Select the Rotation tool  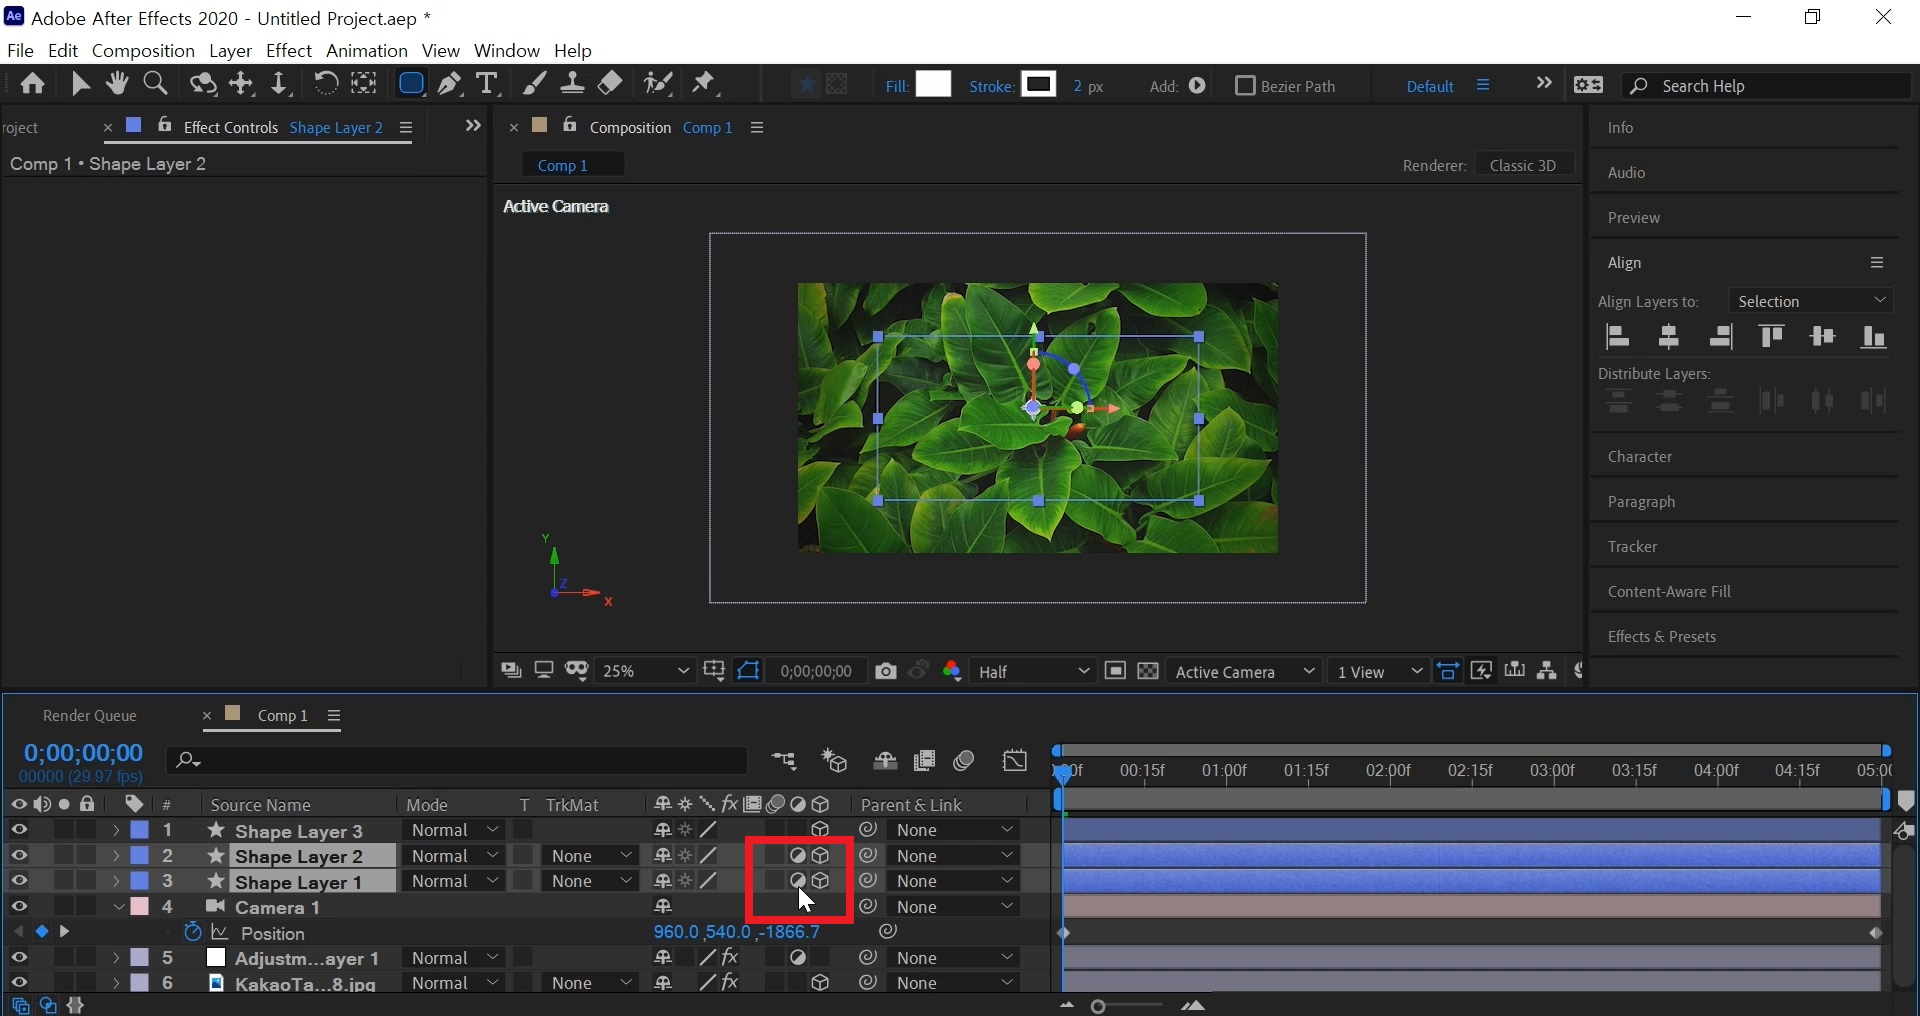[325, 84]
